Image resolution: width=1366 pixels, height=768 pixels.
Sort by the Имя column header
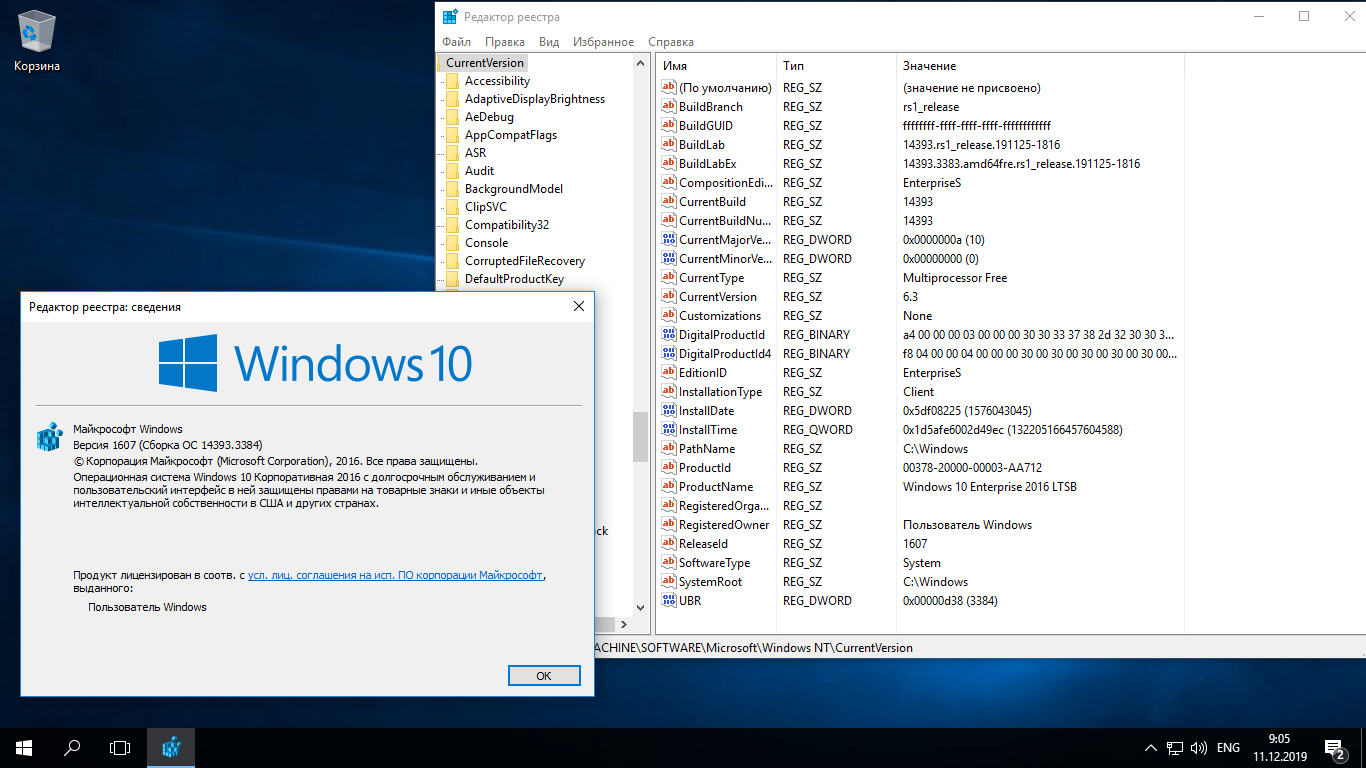coord(716,65)
